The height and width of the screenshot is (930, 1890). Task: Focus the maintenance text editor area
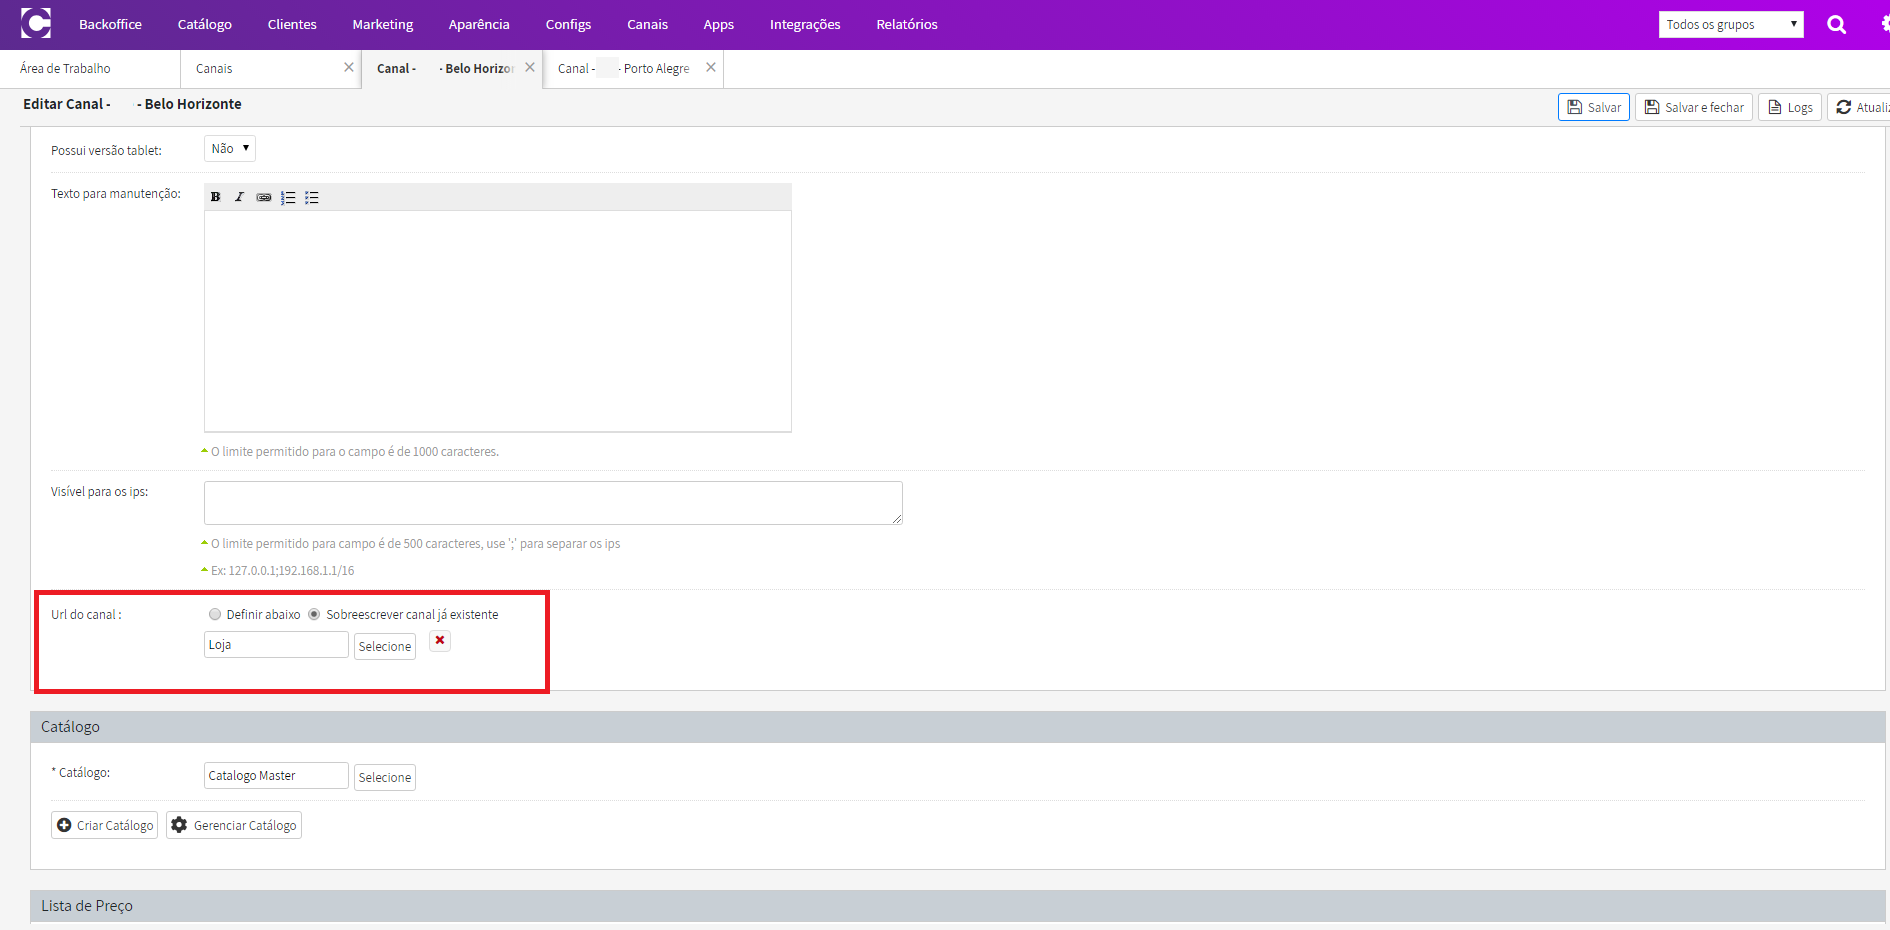coord(498,321)
